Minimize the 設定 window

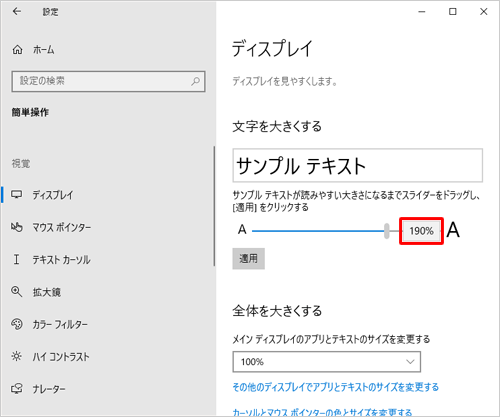coord(422,12)
